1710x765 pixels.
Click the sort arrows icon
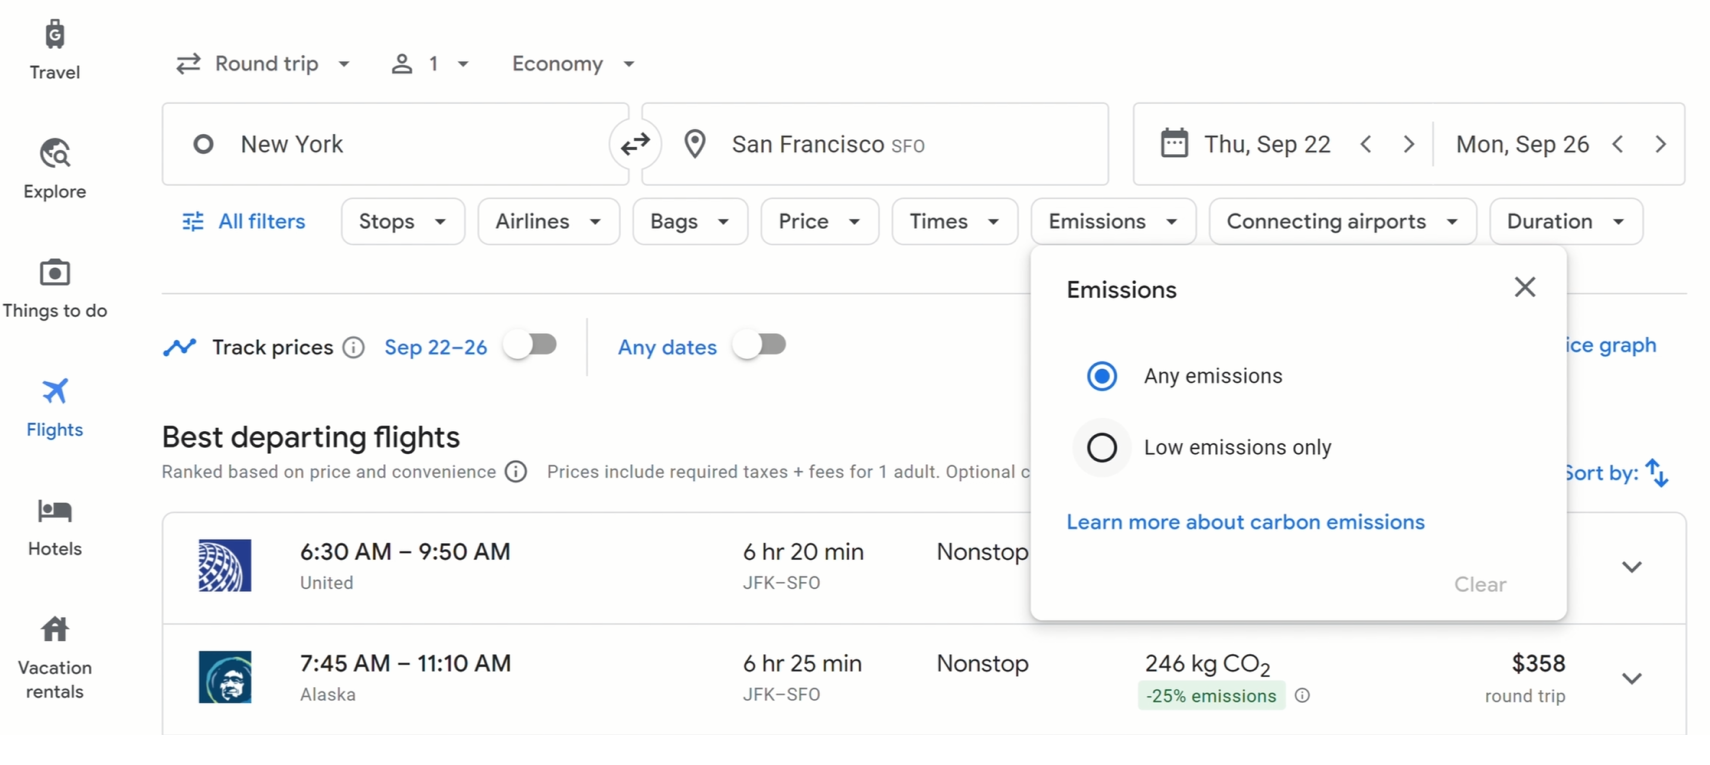[x=1657, y=472]
